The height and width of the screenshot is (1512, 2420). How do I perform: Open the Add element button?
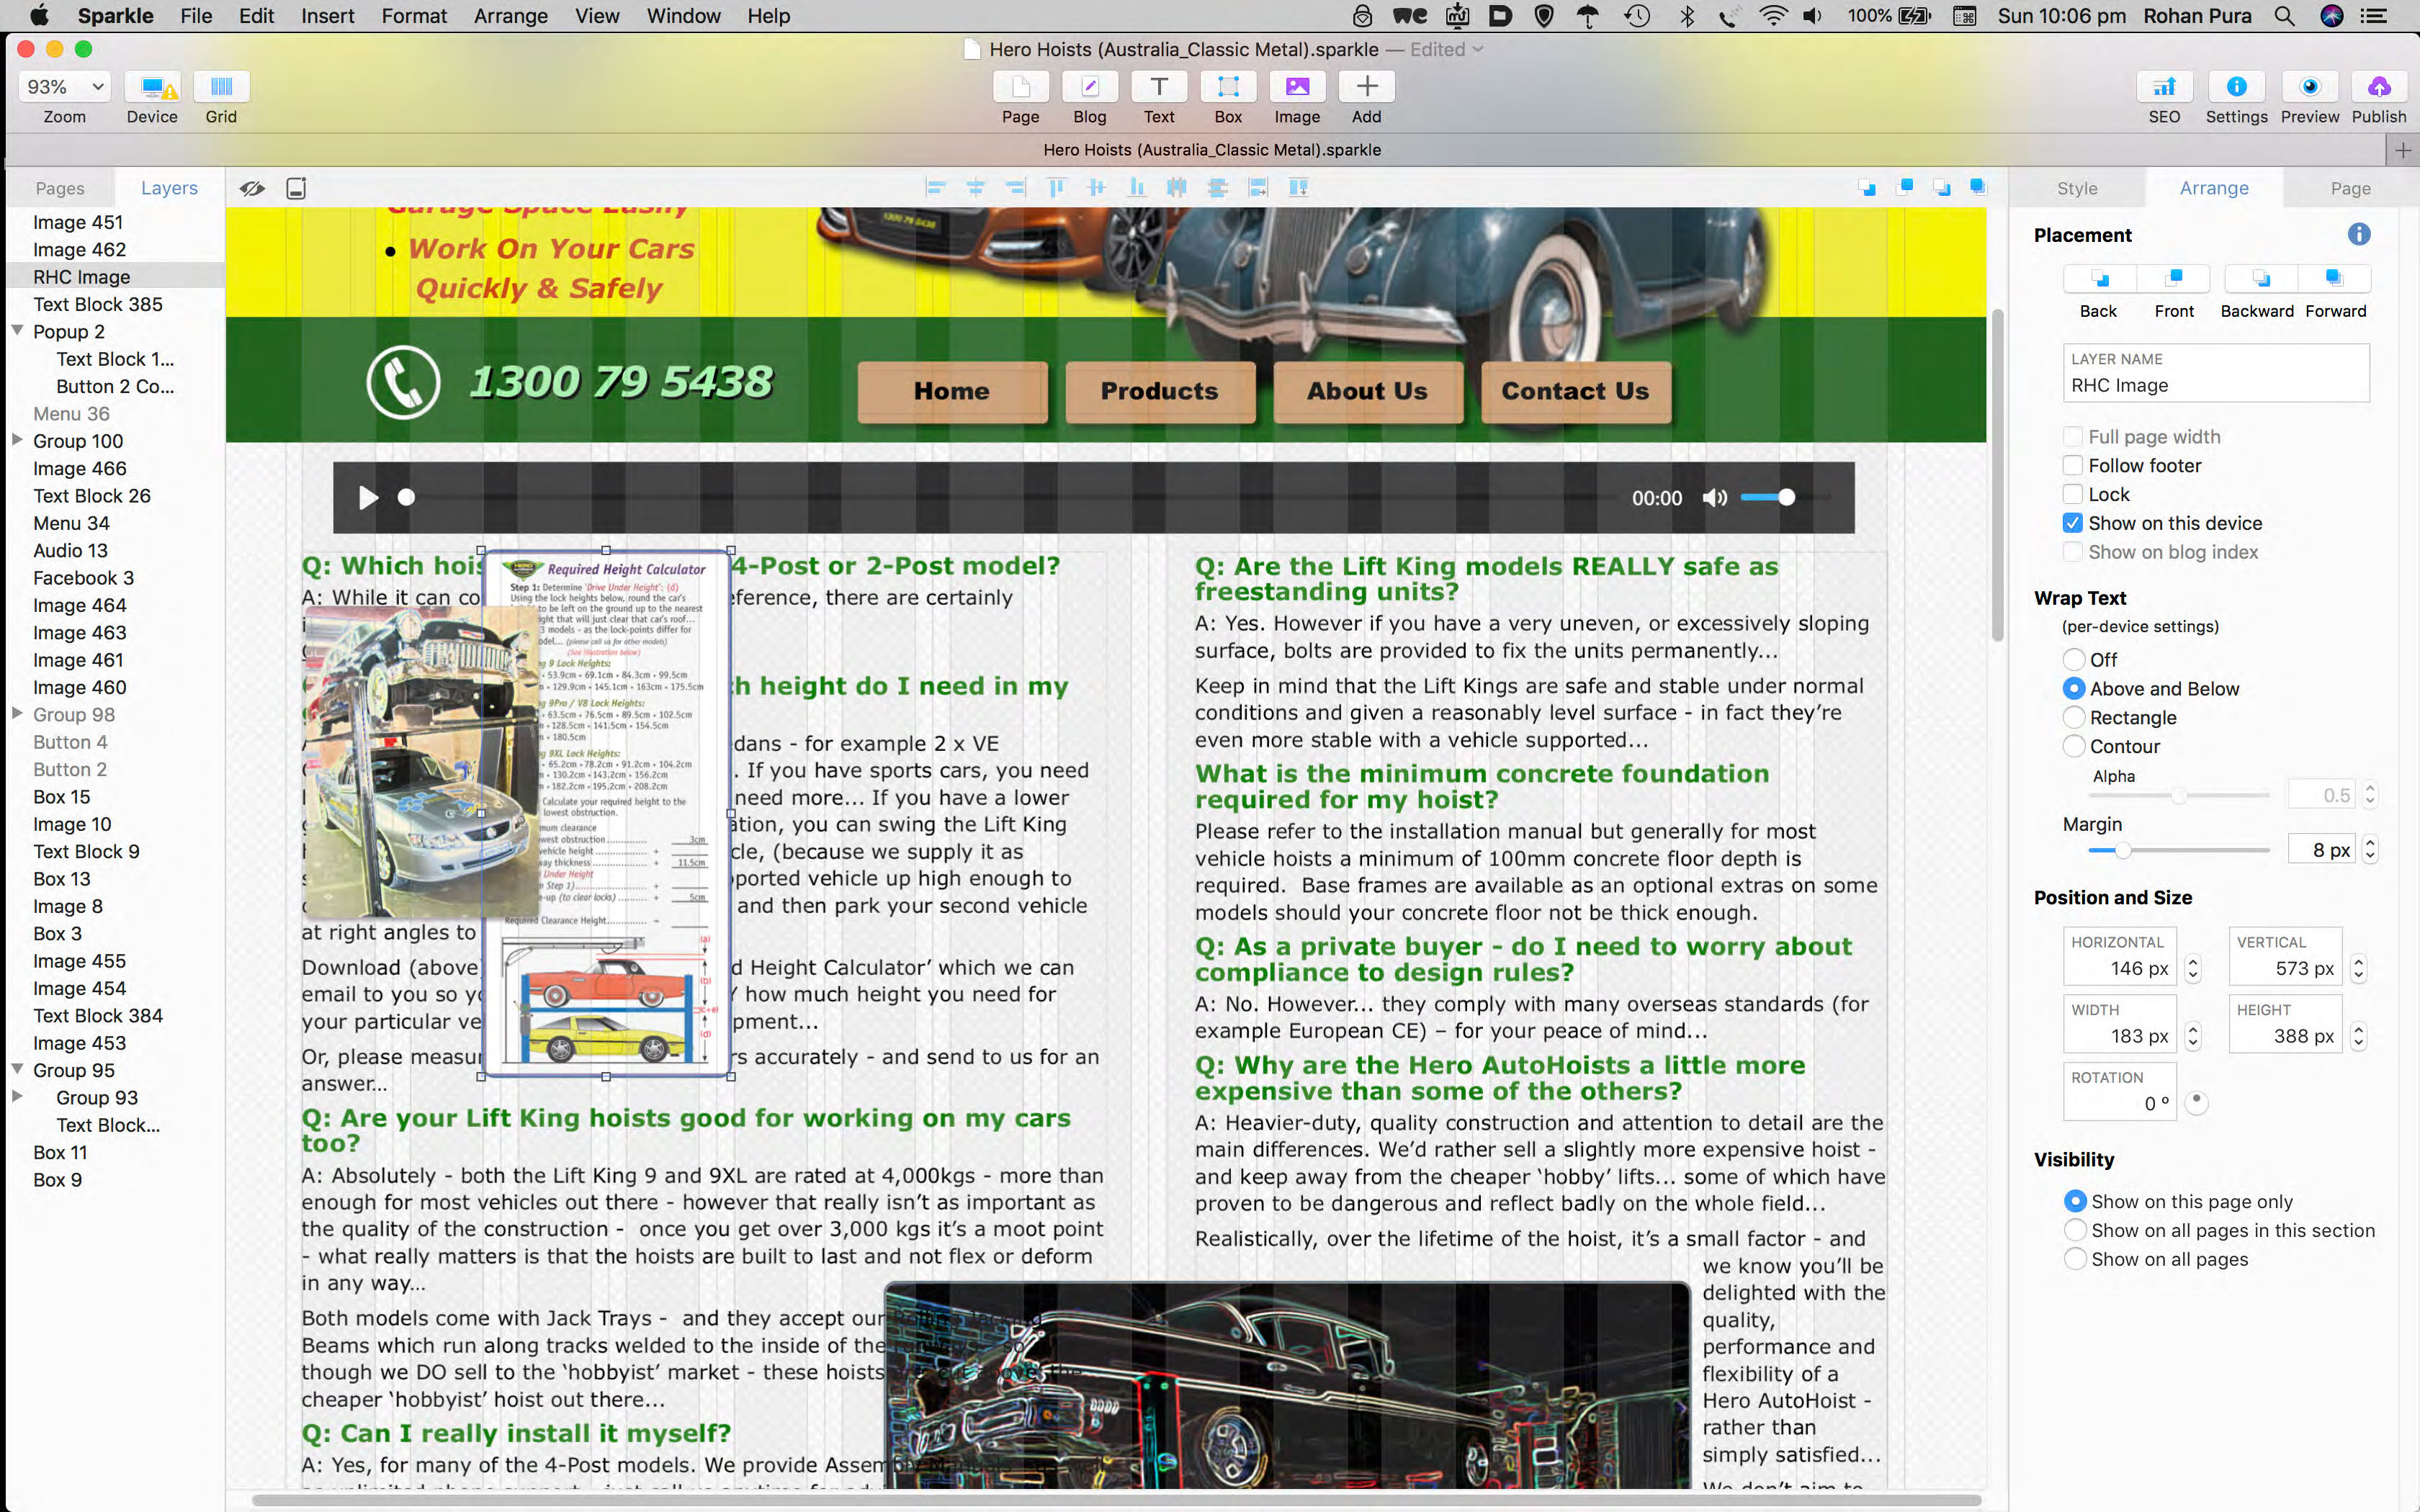(1366, 87)
